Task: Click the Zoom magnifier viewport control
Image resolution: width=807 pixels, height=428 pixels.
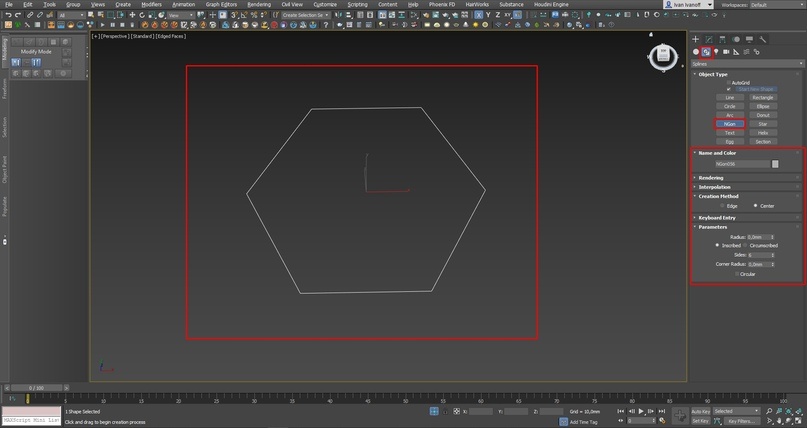Action: (x=769, y=411)
